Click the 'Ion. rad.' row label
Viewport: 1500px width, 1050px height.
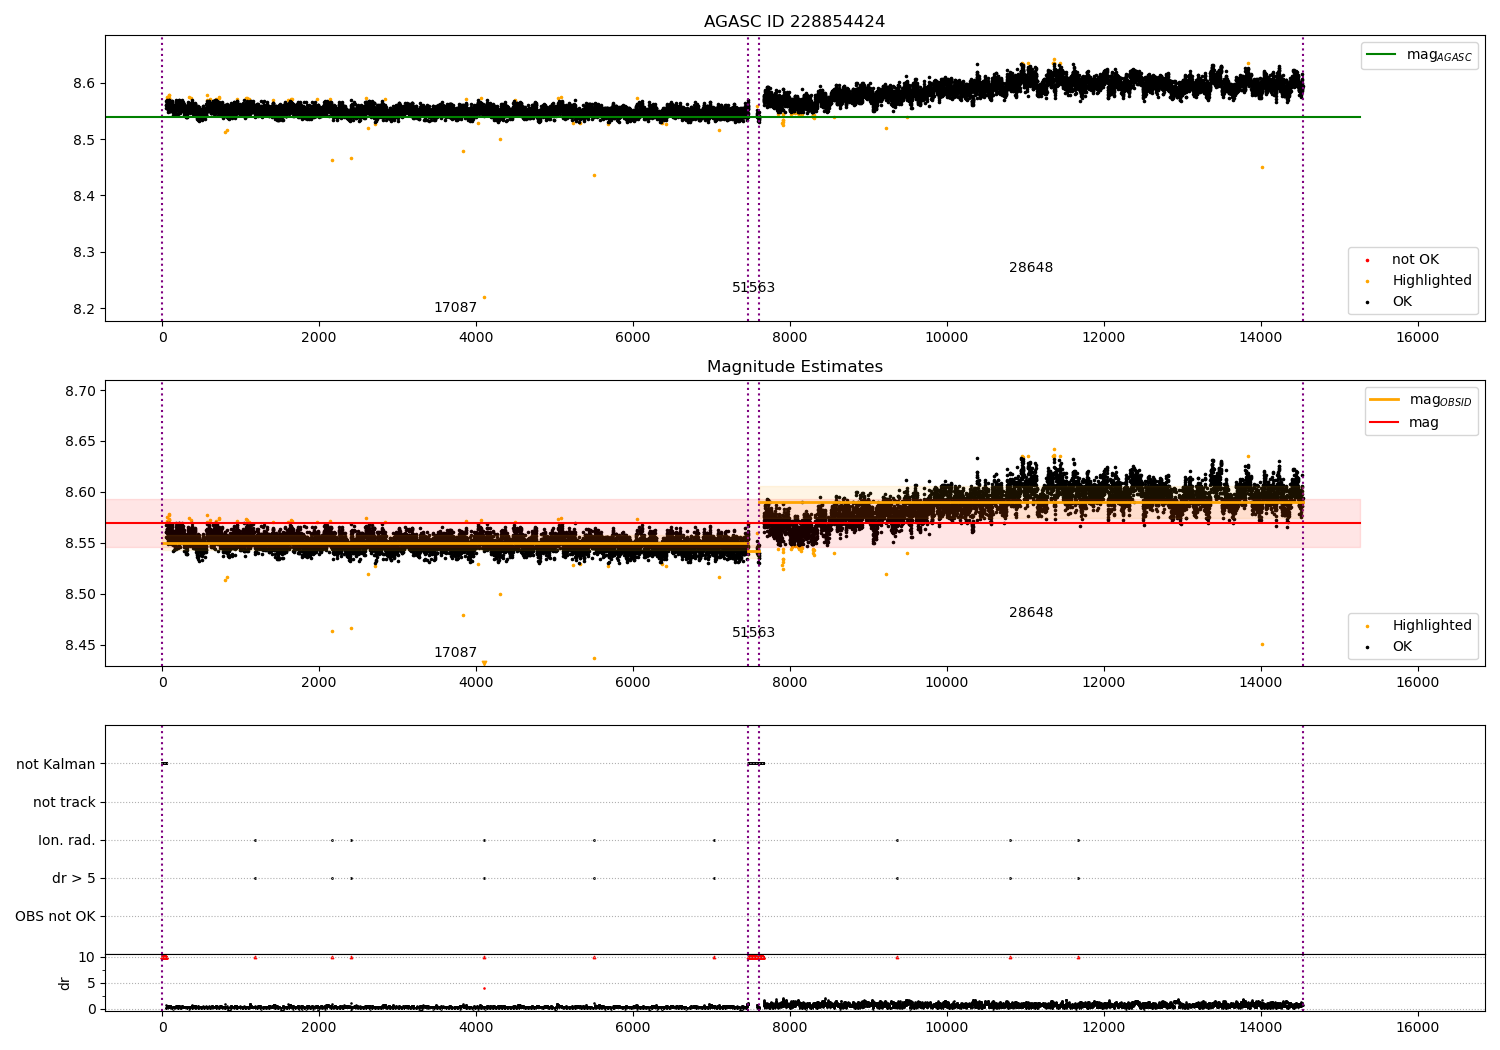67,840
